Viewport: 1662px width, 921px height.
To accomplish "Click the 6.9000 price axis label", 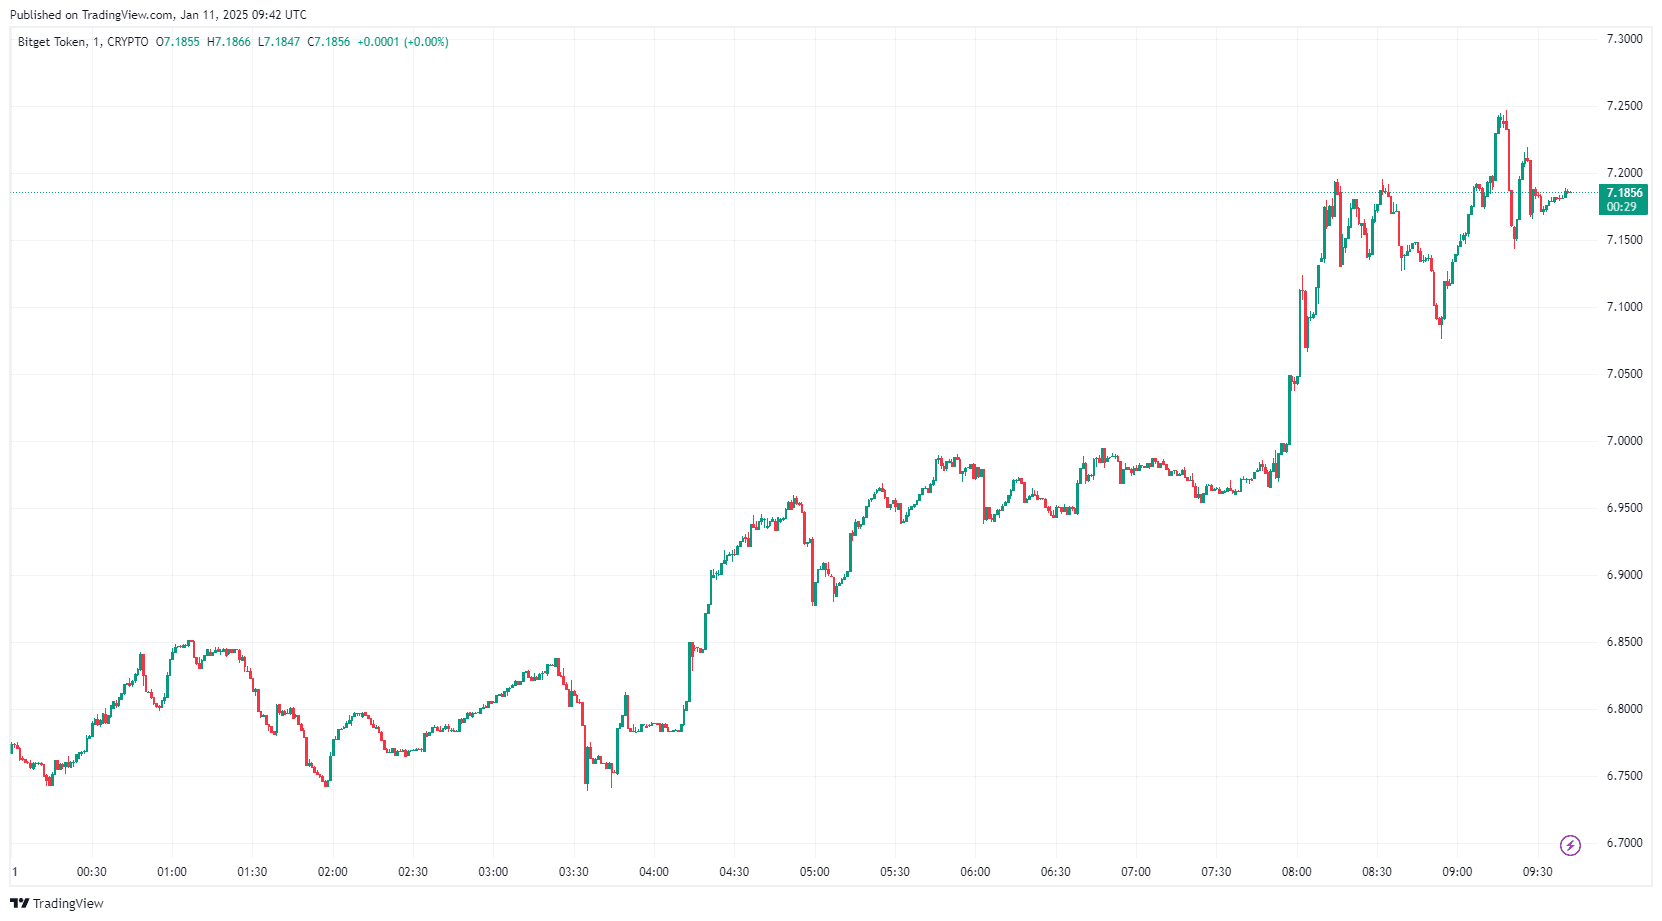I will (1624, 575).
